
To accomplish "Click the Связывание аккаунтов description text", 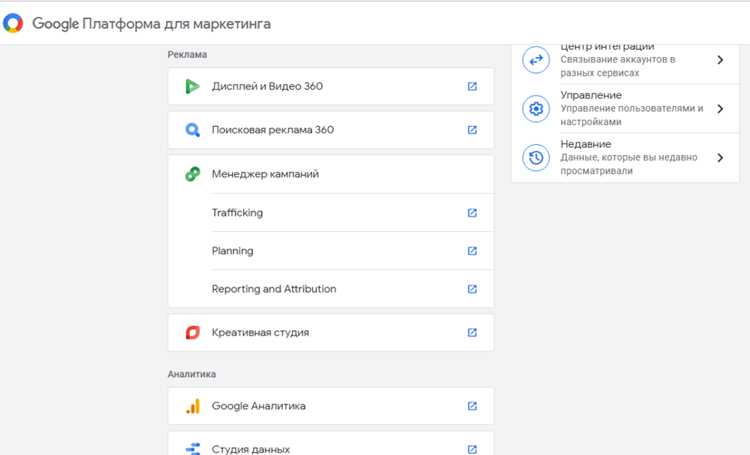I will [x=618, y=66].
